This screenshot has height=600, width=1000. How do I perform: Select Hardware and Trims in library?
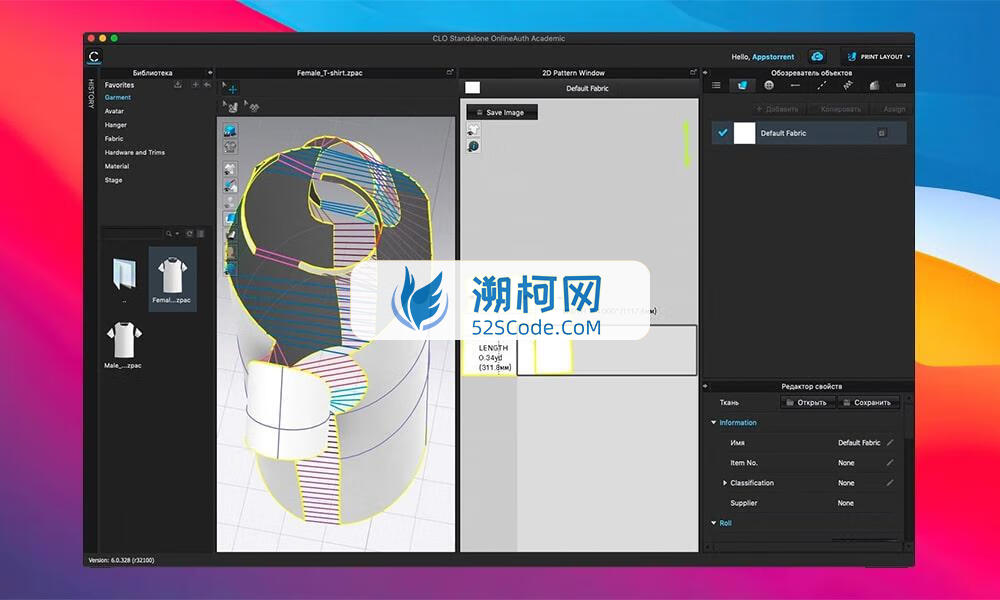click(x=135, y=152)
